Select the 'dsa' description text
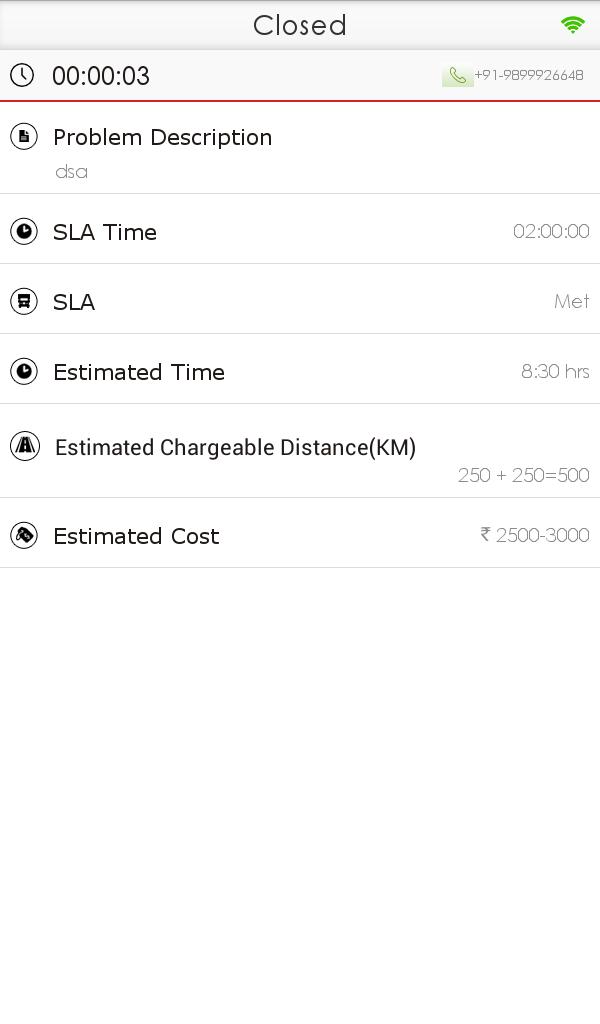 (x=71, y=172)
